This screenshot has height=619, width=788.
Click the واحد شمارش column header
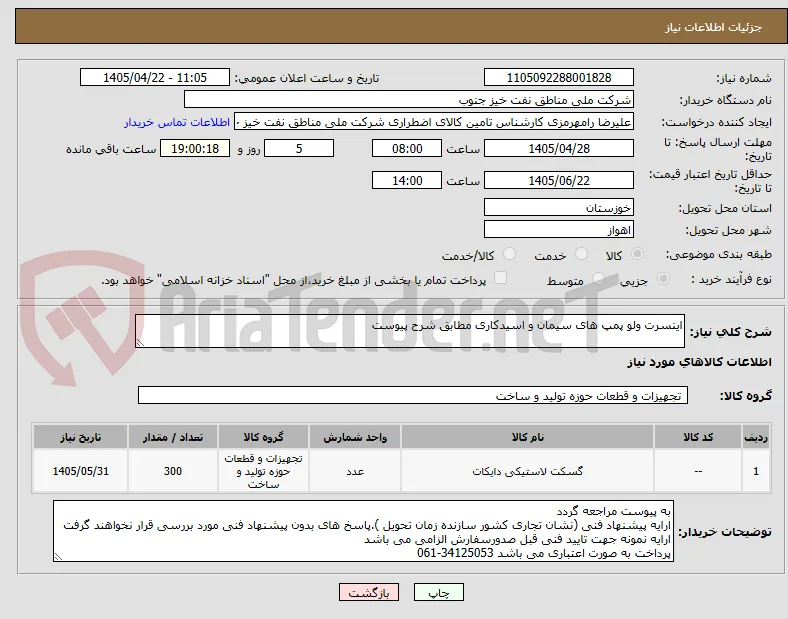(355, 437)
